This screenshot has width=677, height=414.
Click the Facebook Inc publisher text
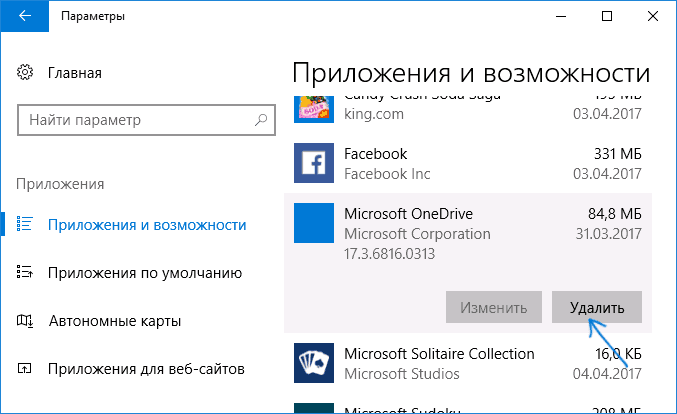click(387, 174)
